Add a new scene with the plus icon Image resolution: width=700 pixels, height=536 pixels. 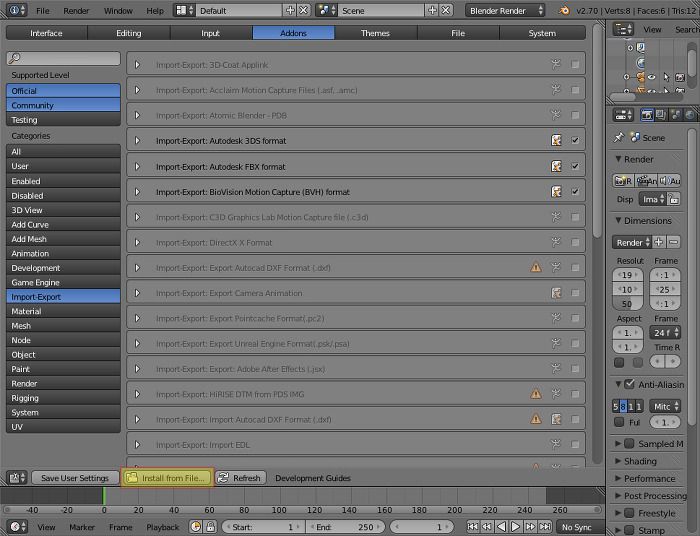click(432, 10)
